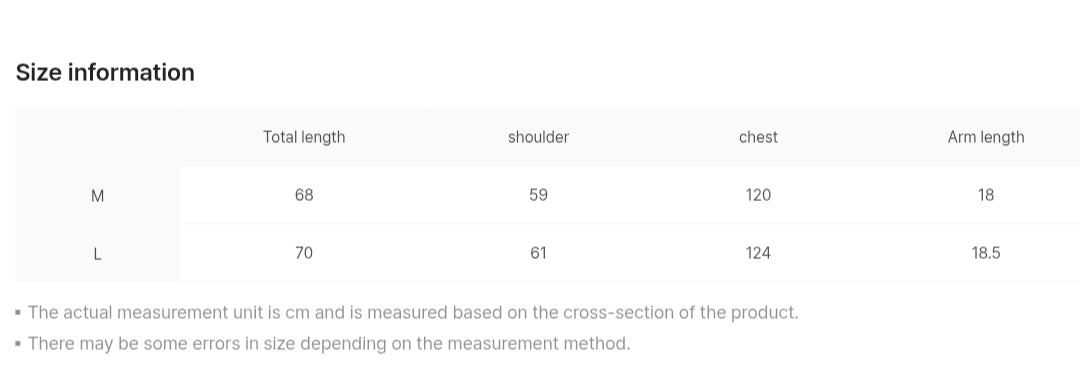The height and width of the screenshot is (380, 1080).
Task: Click the M chest value 120
Action: [x=758, y=195]
